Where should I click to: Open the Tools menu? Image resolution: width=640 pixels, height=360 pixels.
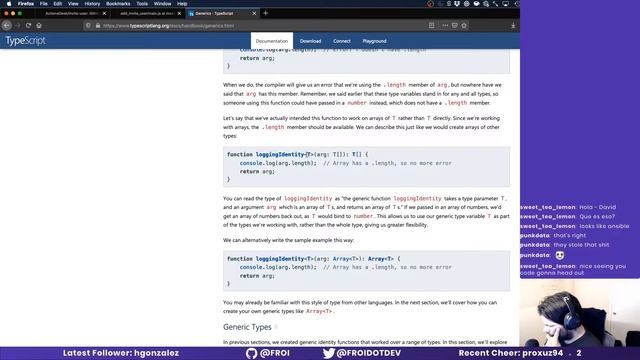tap(142, 4)
